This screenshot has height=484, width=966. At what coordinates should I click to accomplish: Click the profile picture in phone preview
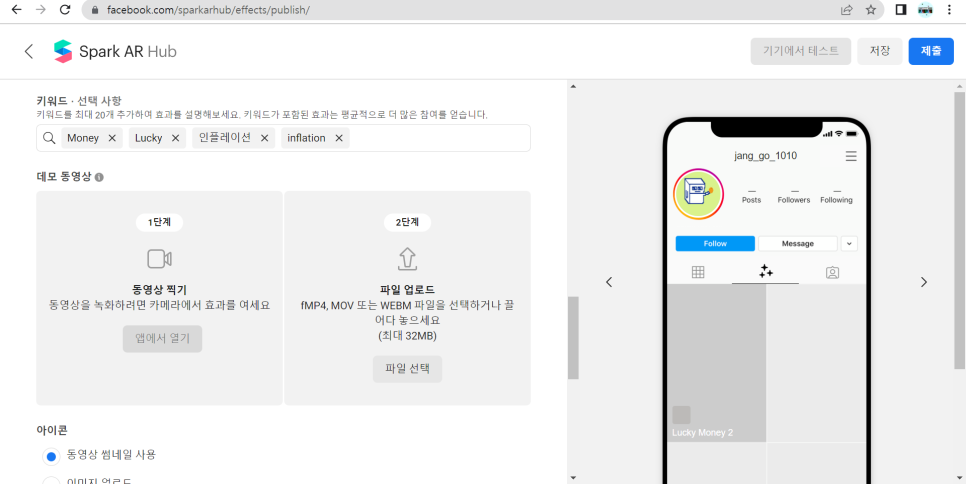(698, 194)
